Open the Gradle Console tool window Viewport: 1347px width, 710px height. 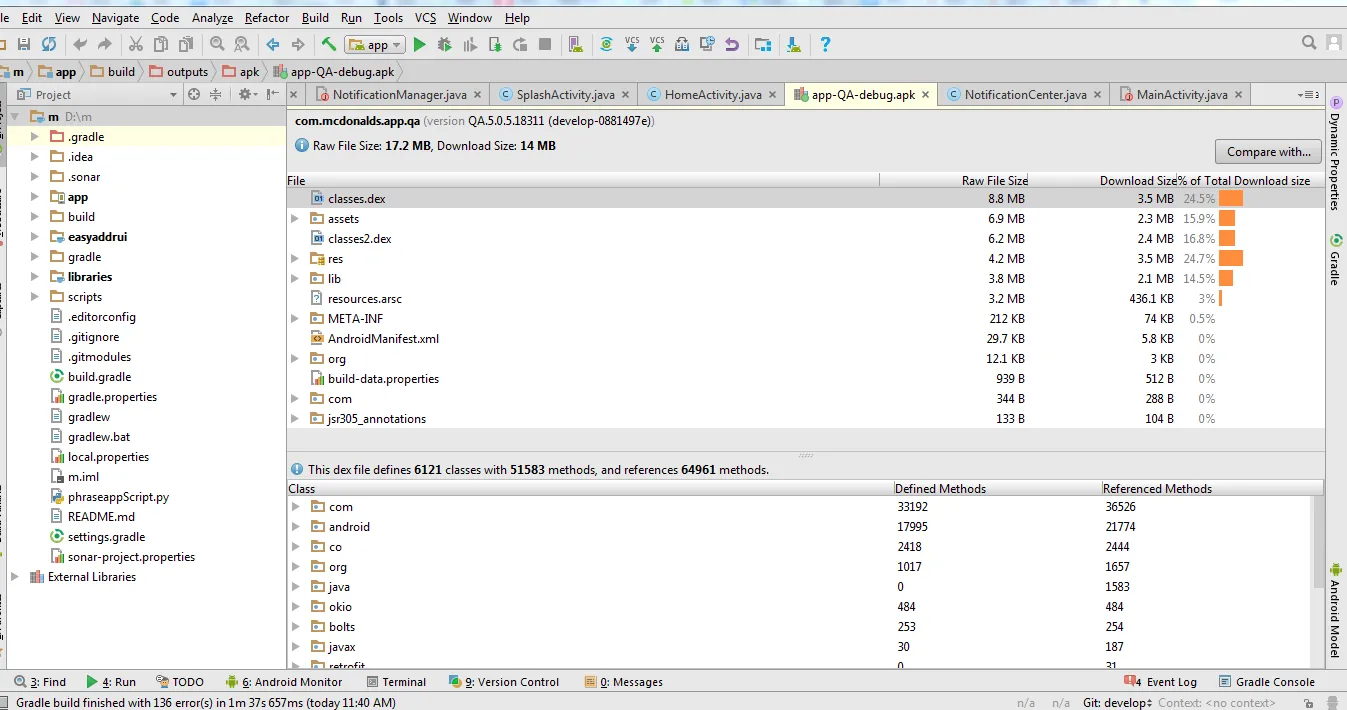coord(1267,682)
